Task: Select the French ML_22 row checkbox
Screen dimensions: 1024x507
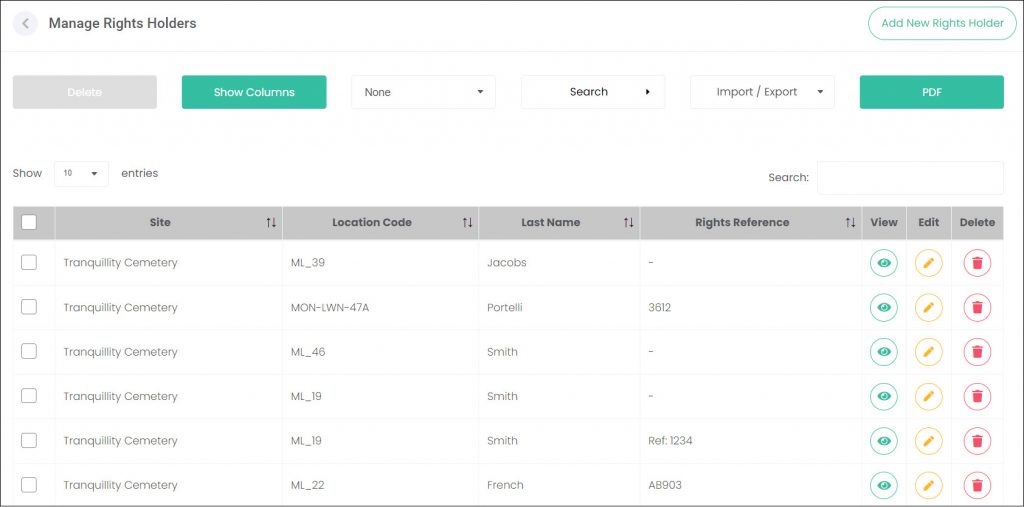Action: 29,485
